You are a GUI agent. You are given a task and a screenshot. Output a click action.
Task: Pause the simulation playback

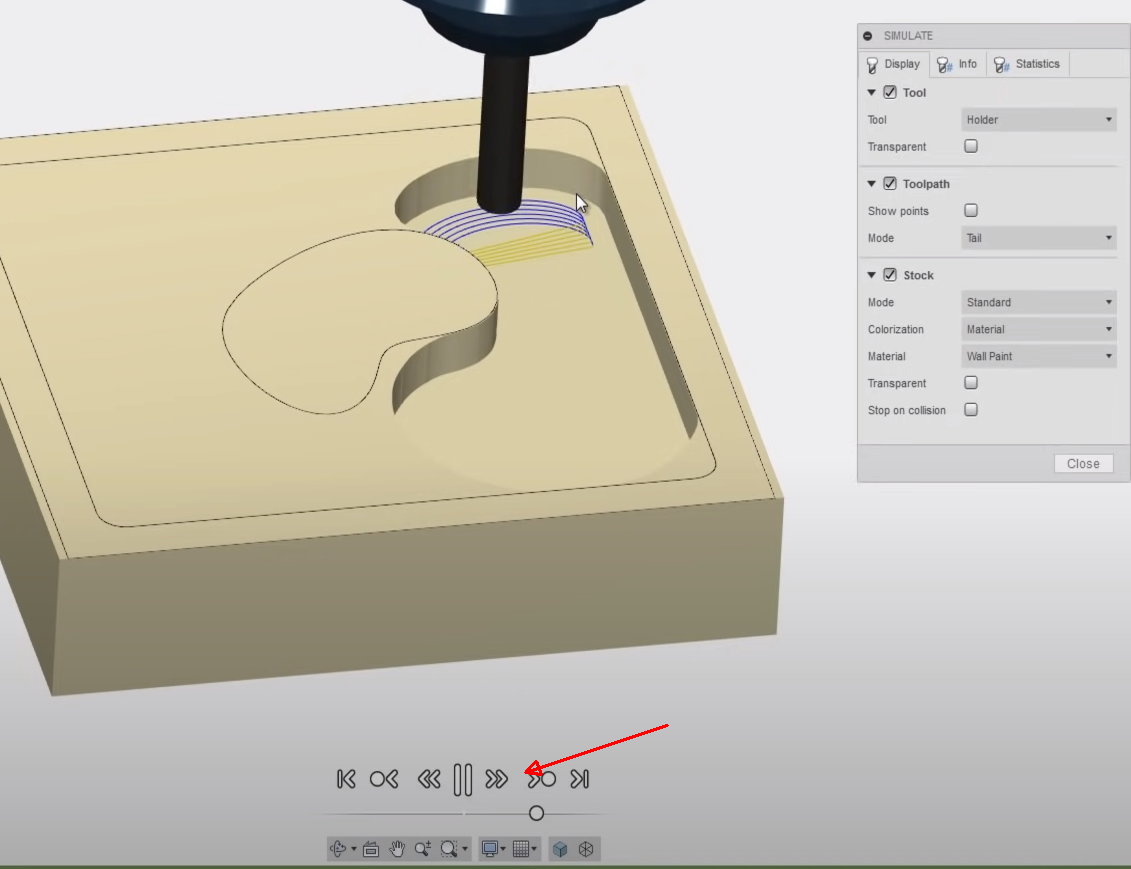tap(462, 779)
